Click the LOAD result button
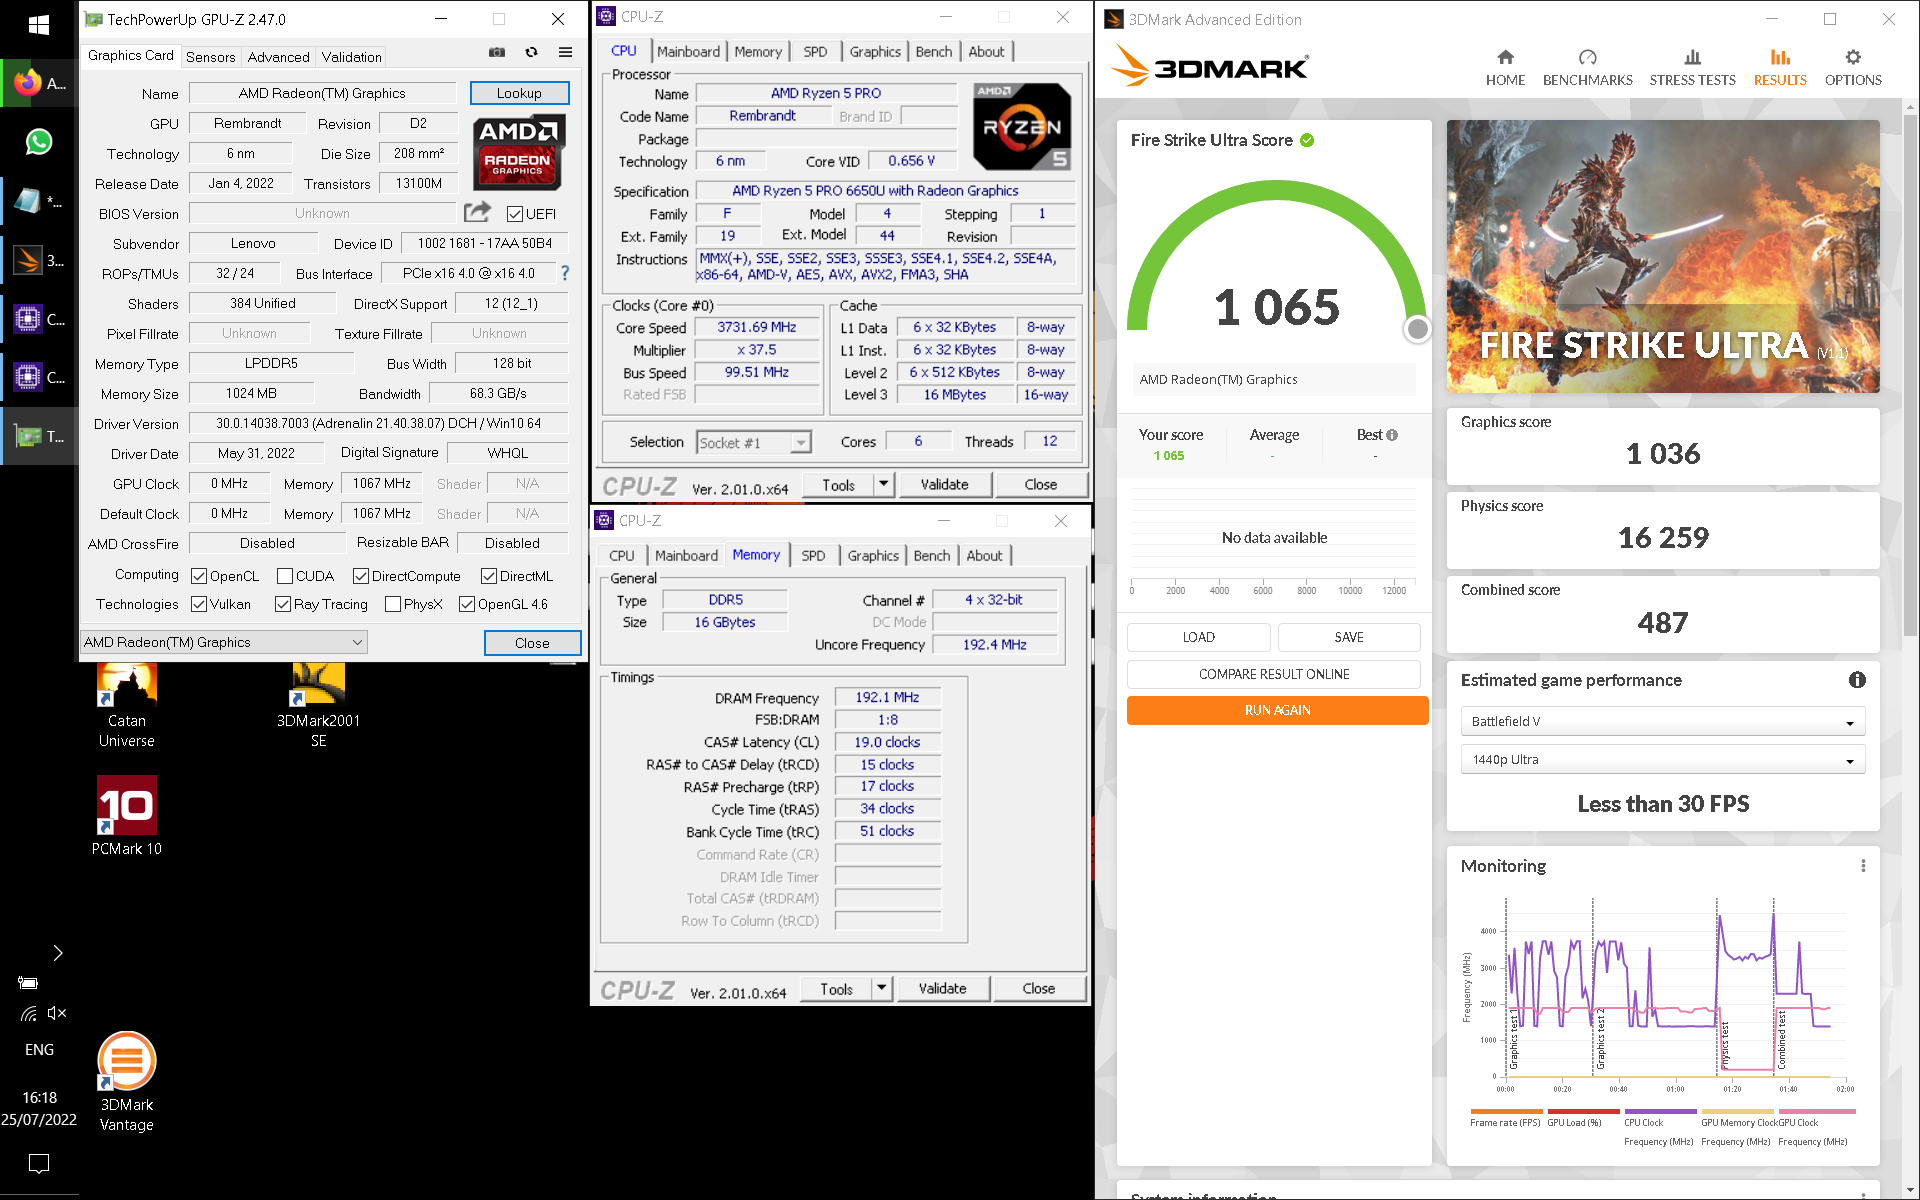 click(x=1198, y=637)
